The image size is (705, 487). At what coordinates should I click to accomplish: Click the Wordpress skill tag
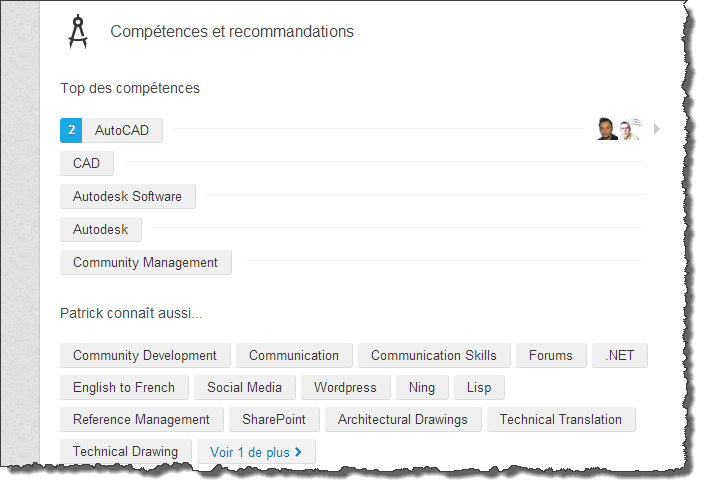[345, 388]
